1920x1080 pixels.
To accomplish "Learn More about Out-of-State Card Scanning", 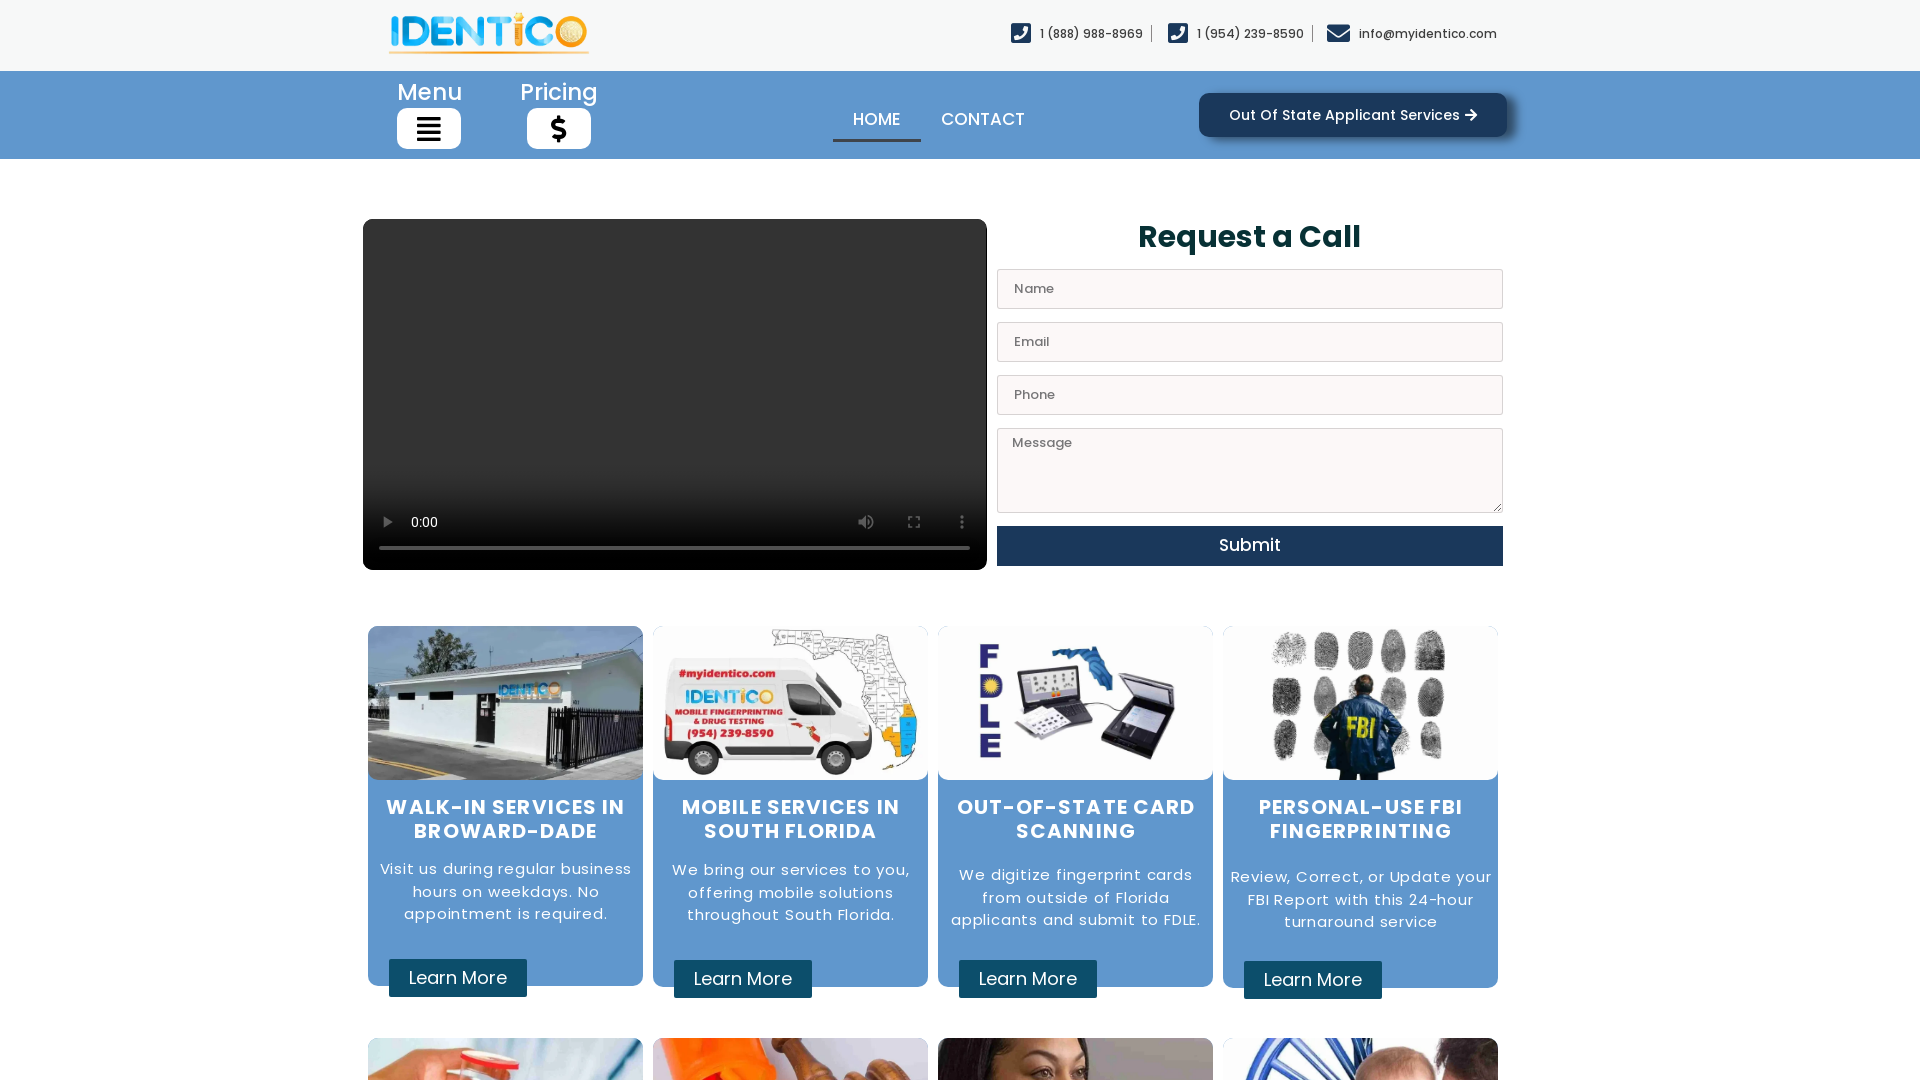I will click(x=1028, y=979).
